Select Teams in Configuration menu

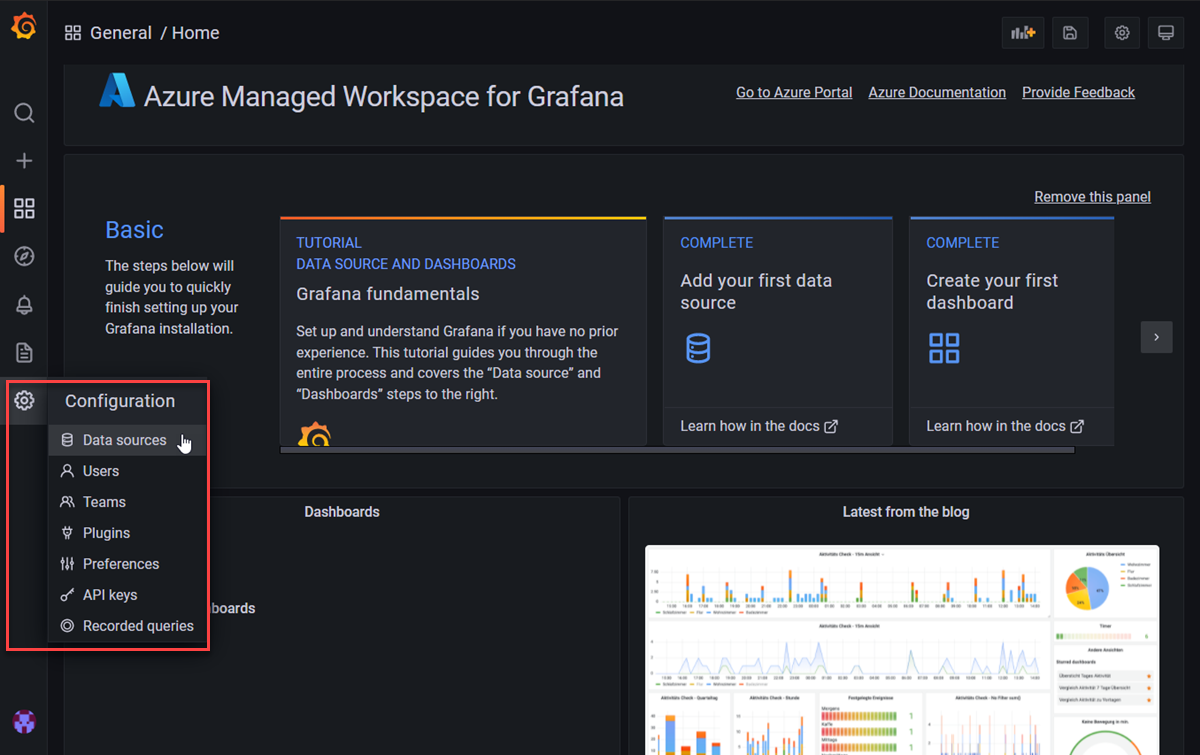(x=126, y=502)
